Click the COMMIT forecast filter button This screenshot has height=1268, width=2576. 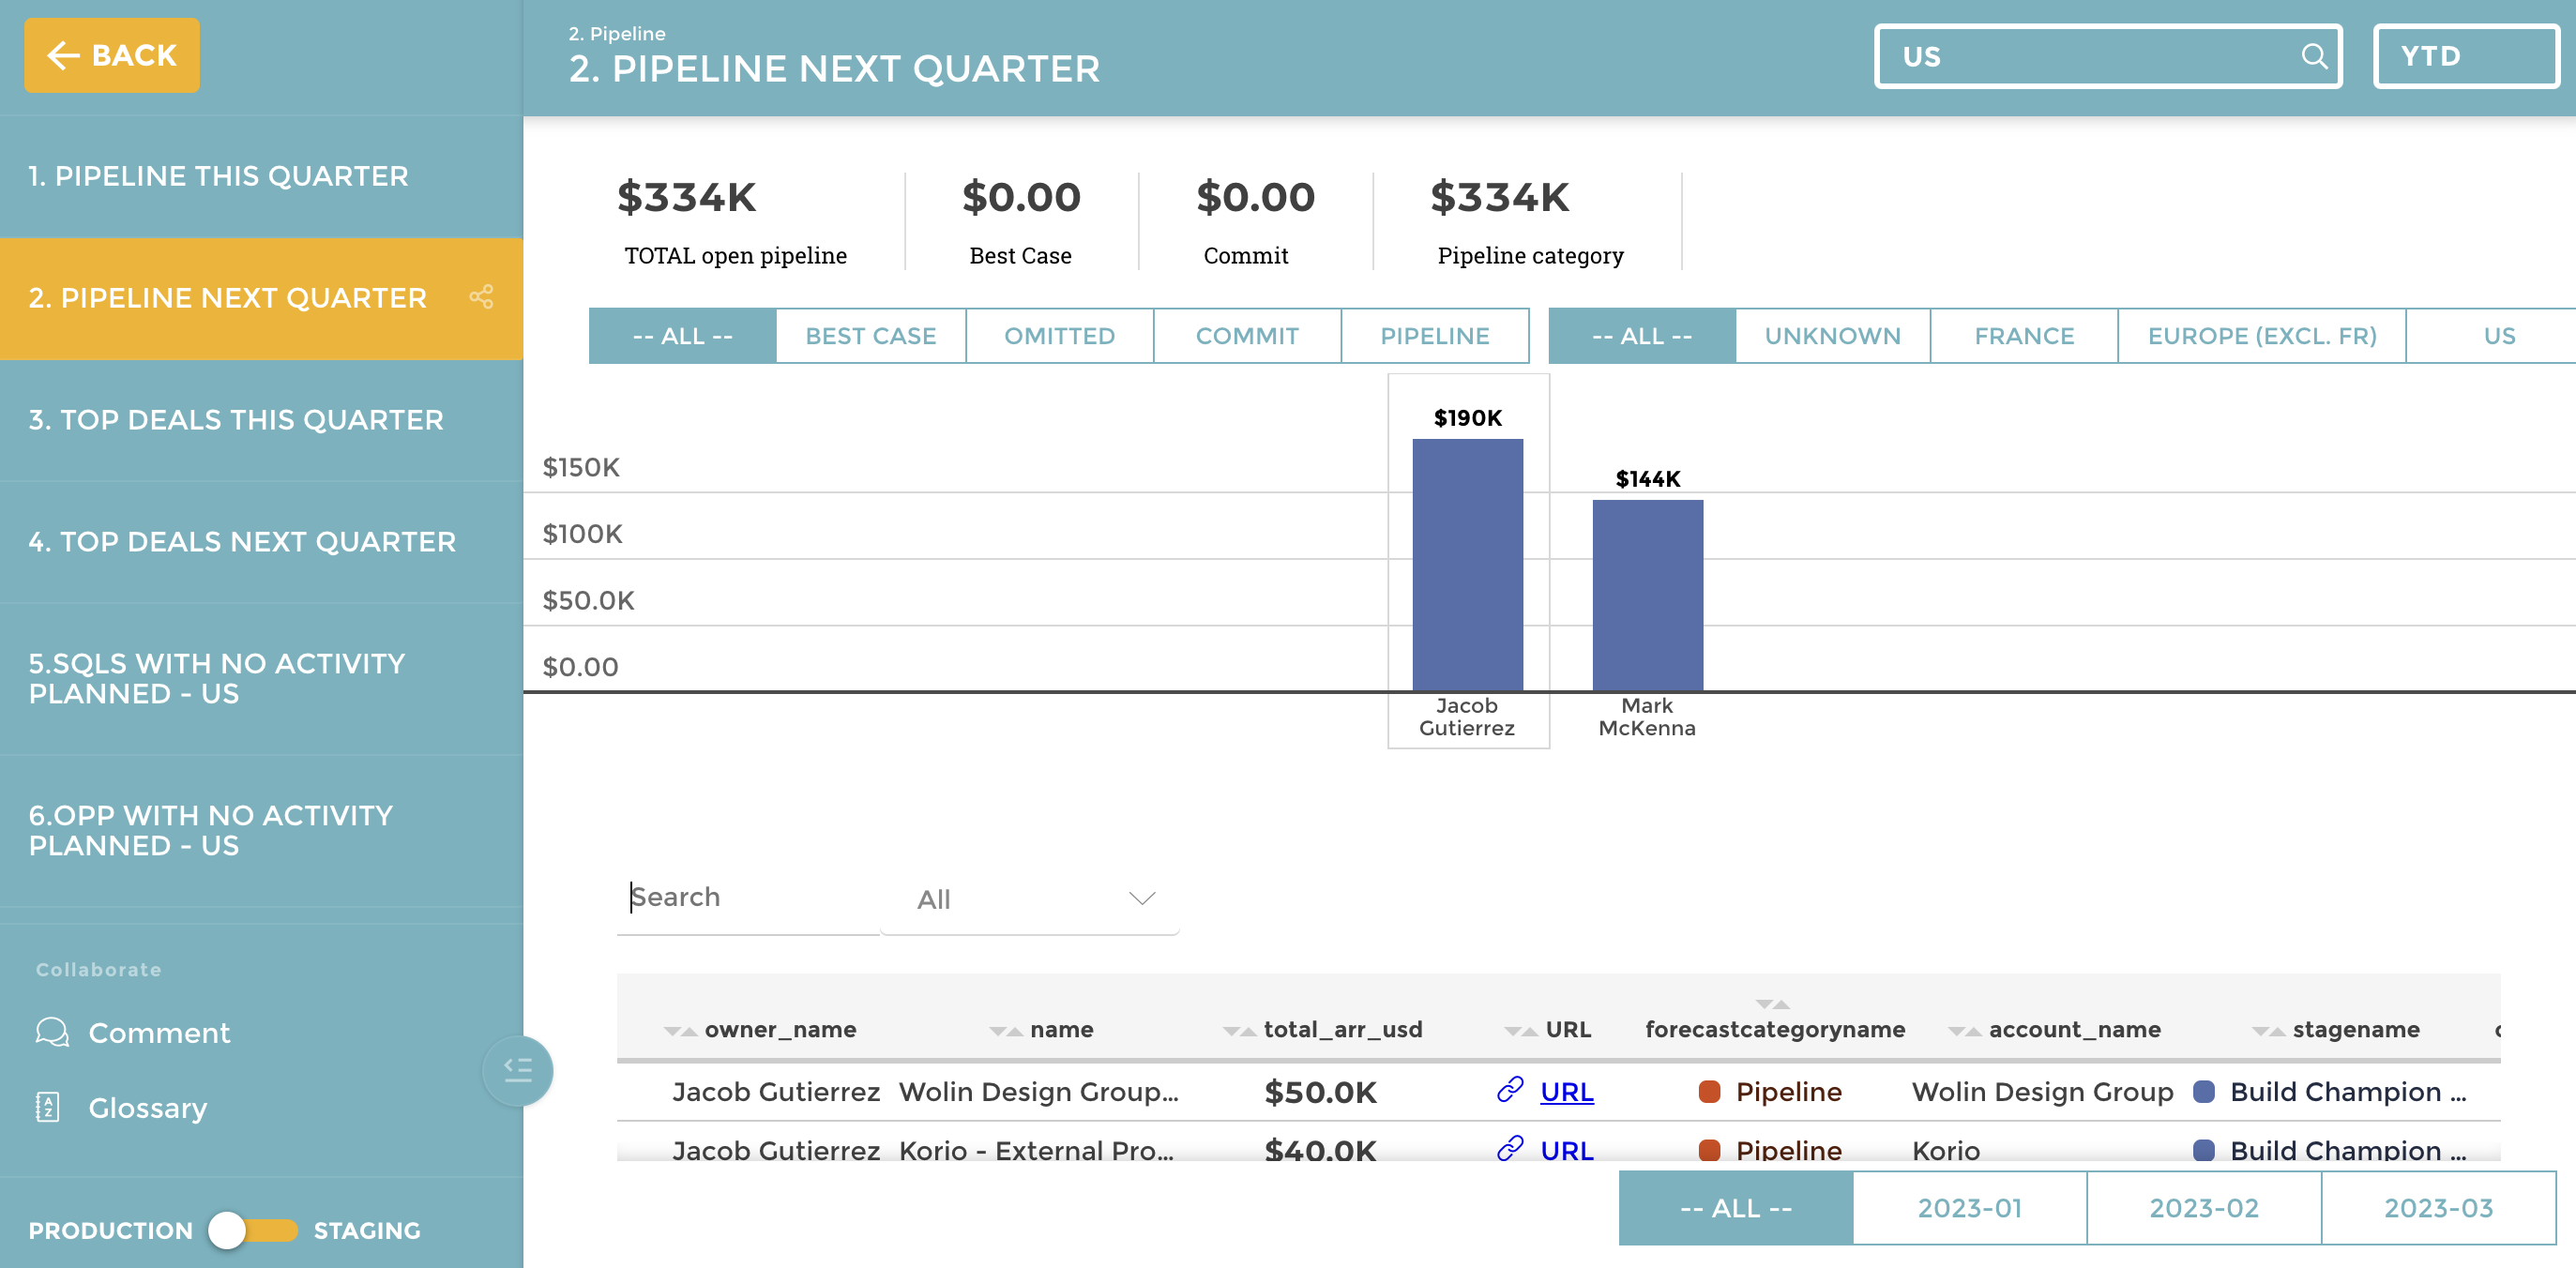(1246, 336)
